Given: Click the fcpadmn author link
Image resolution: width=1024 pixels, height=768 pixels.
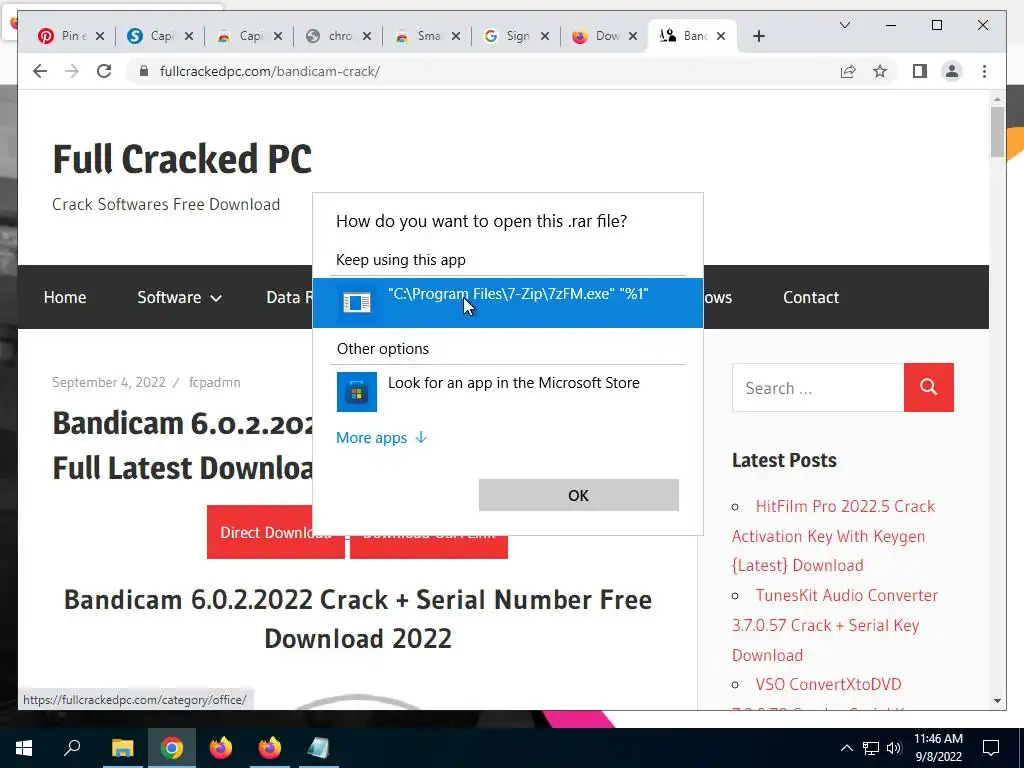Looking at the screenshot, I should click(215, 382).
